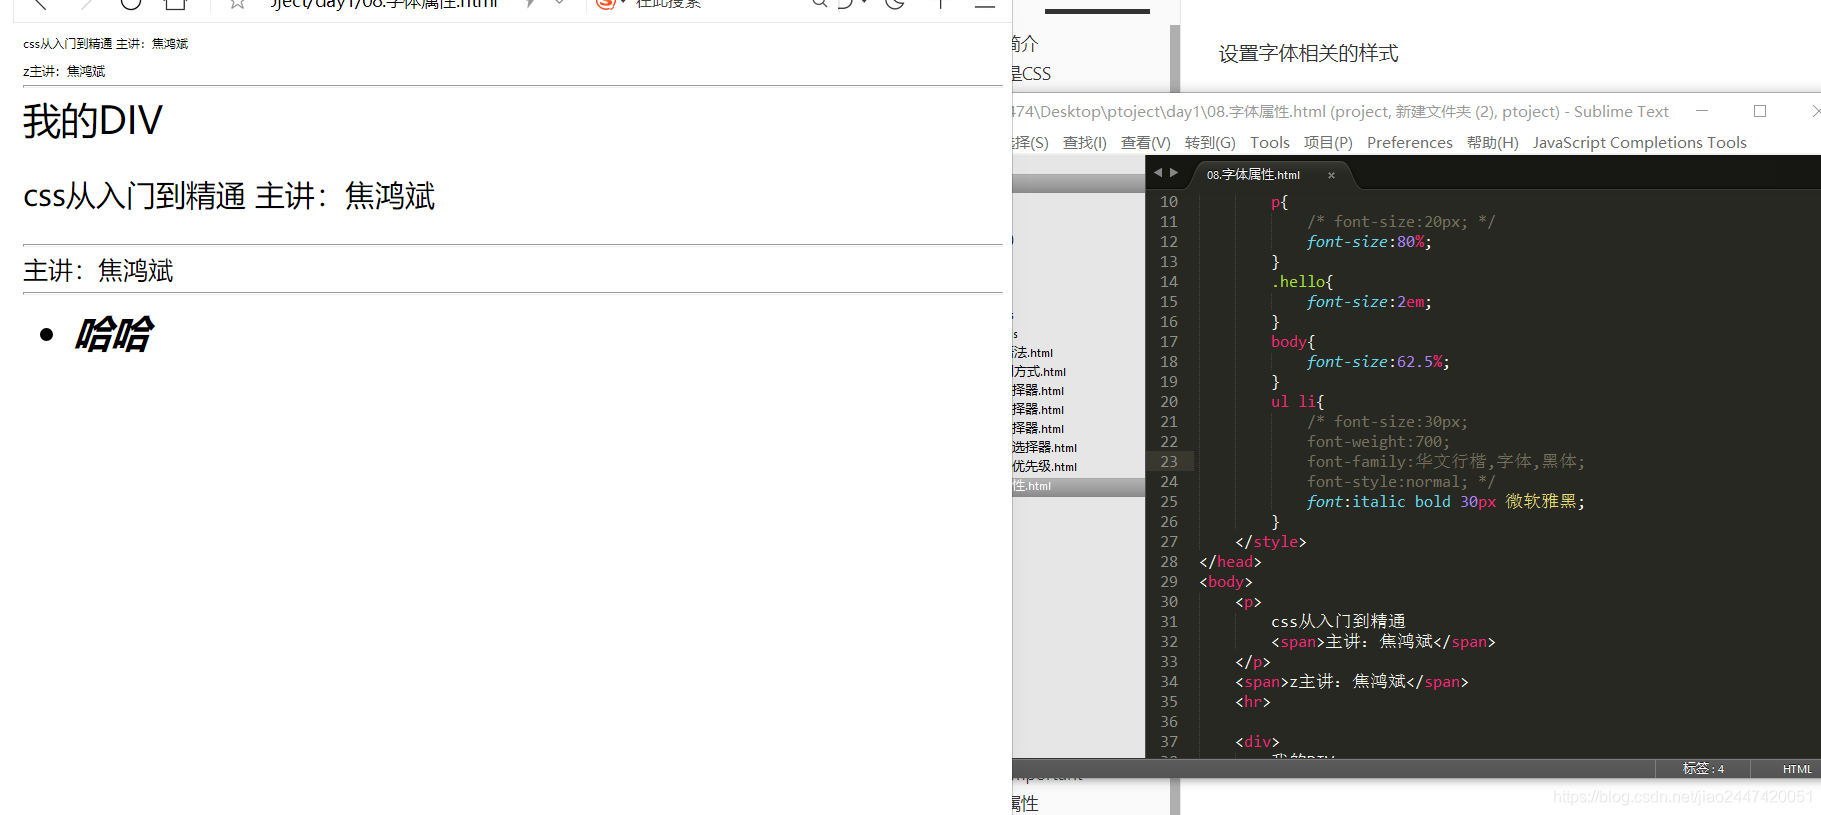1821x815 pixels.
Task: Click the commented font-weight:700 line
Action: tap(1378, 442)
